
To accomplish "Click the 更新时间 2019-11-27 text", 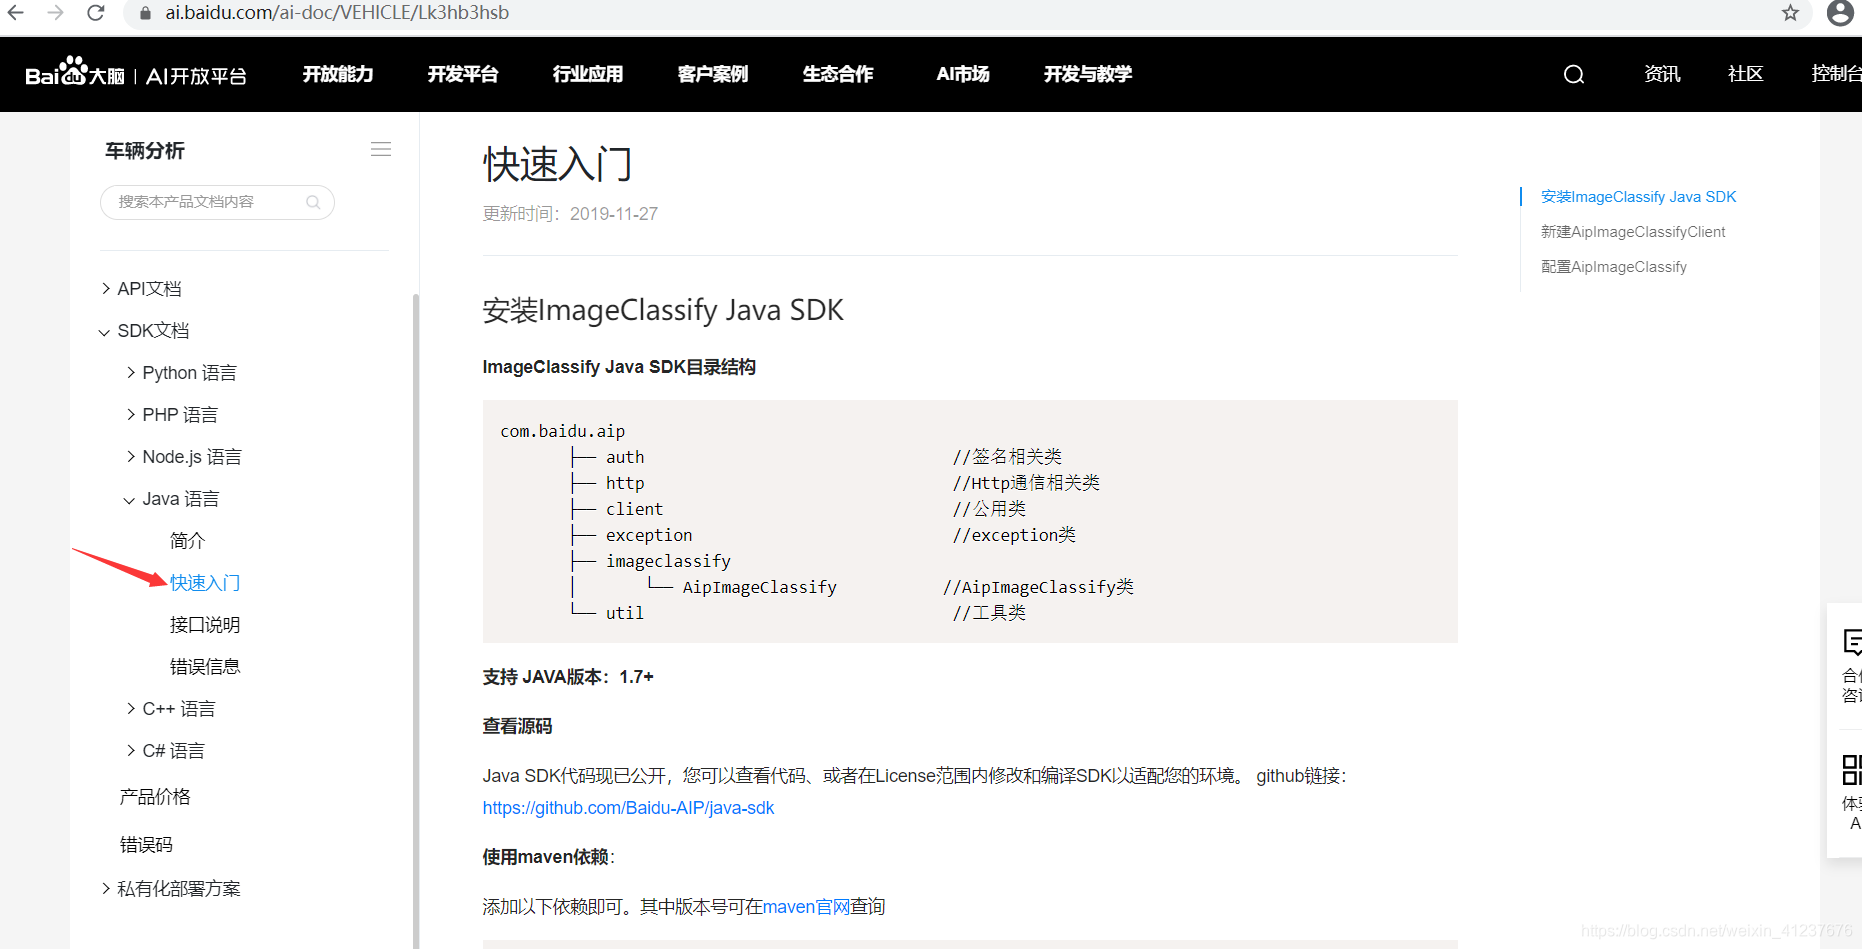I will pyautogui.click(x=570, y=214).
